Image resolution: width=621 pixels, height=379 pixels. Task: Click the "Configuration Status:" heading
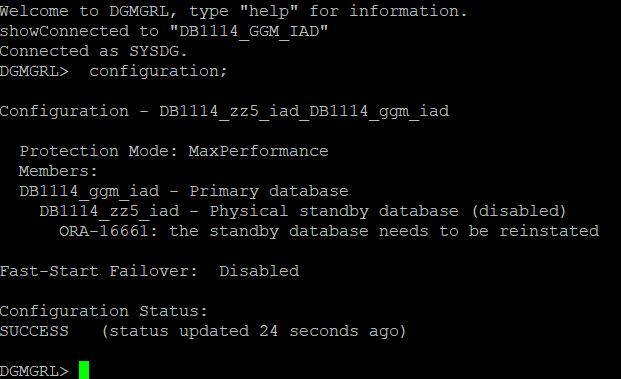point(104,311)
